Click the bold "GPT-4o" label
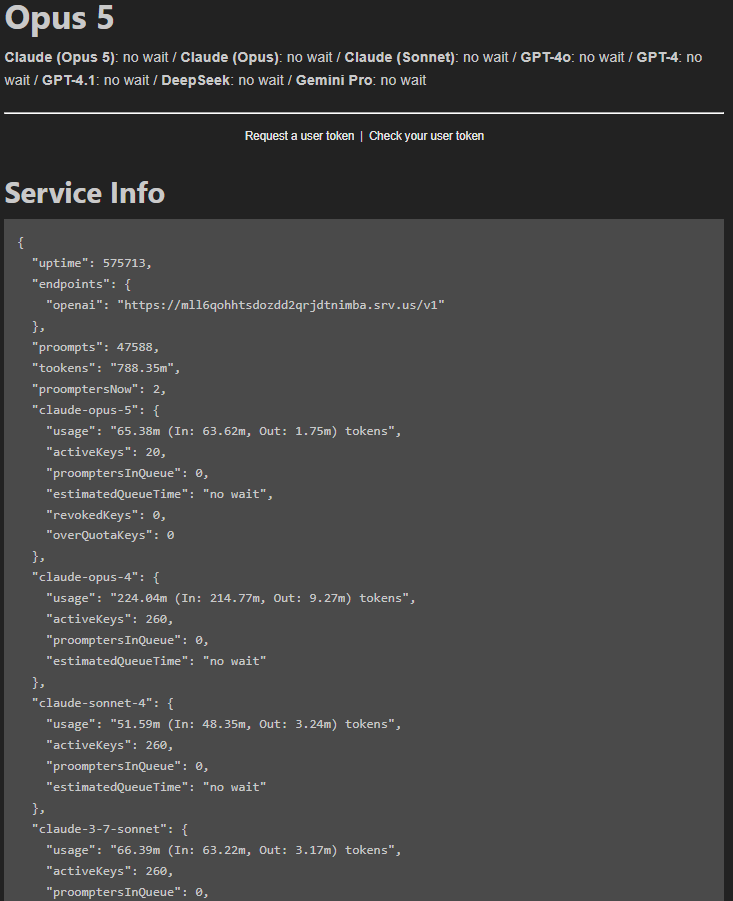 pyautogui.click(x=545, y=58)
